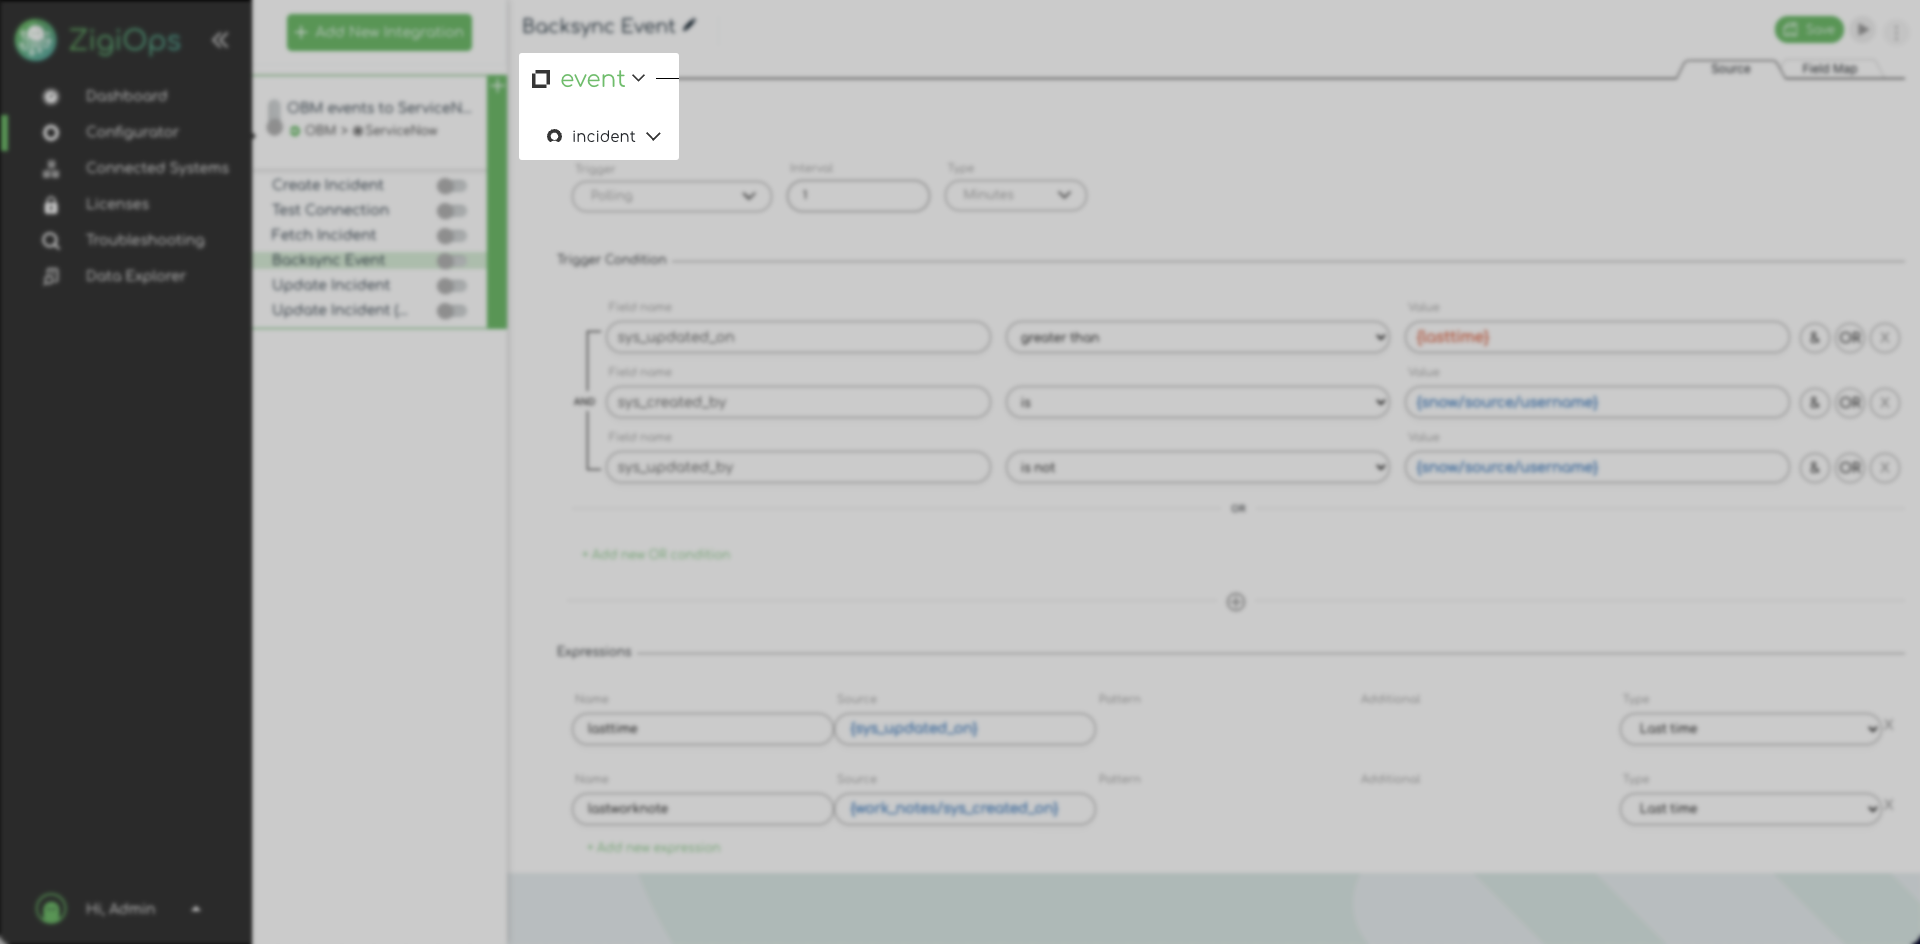Click the Add New Integration button
The width and height of the screenshot is (1920, 944).
379,32
